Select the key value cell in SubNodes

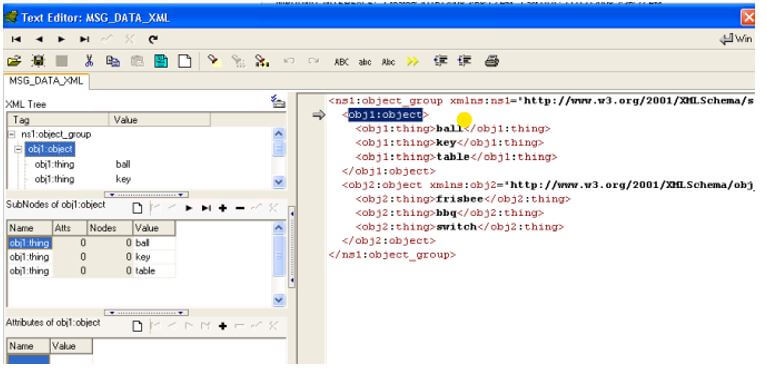tap(154, 257)
